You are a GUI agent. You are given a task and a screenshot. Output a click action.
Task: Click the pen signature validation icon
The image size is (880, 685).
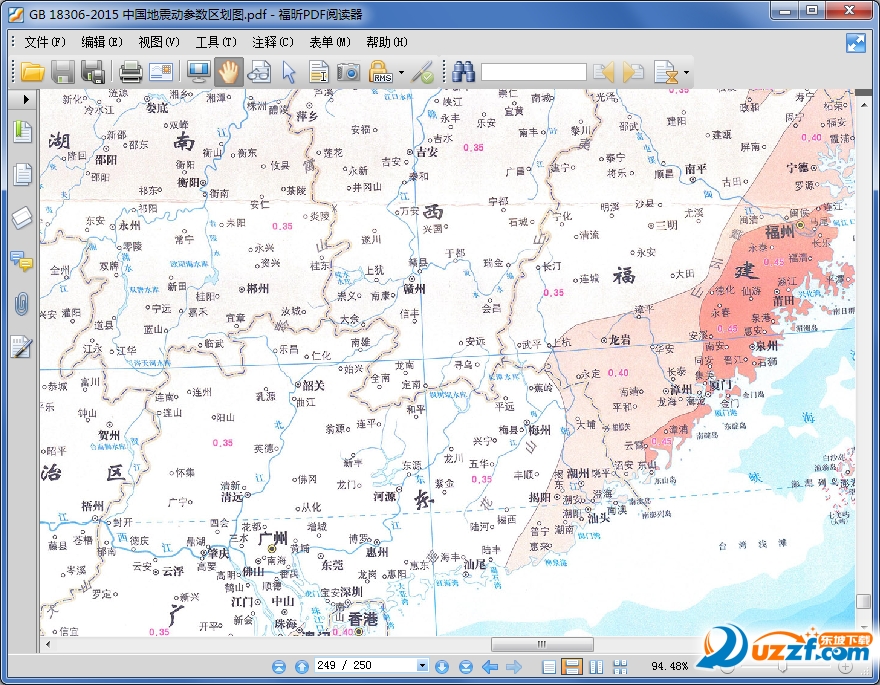(x=422, y=72)
